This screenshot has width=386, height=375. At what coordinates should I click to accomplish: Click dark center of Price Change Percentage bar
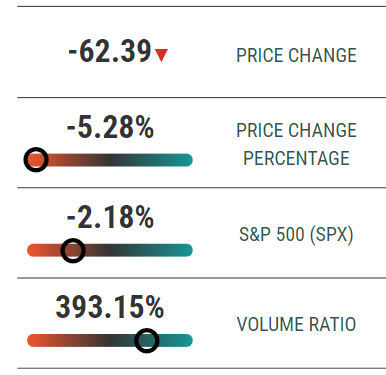[110, 160]
